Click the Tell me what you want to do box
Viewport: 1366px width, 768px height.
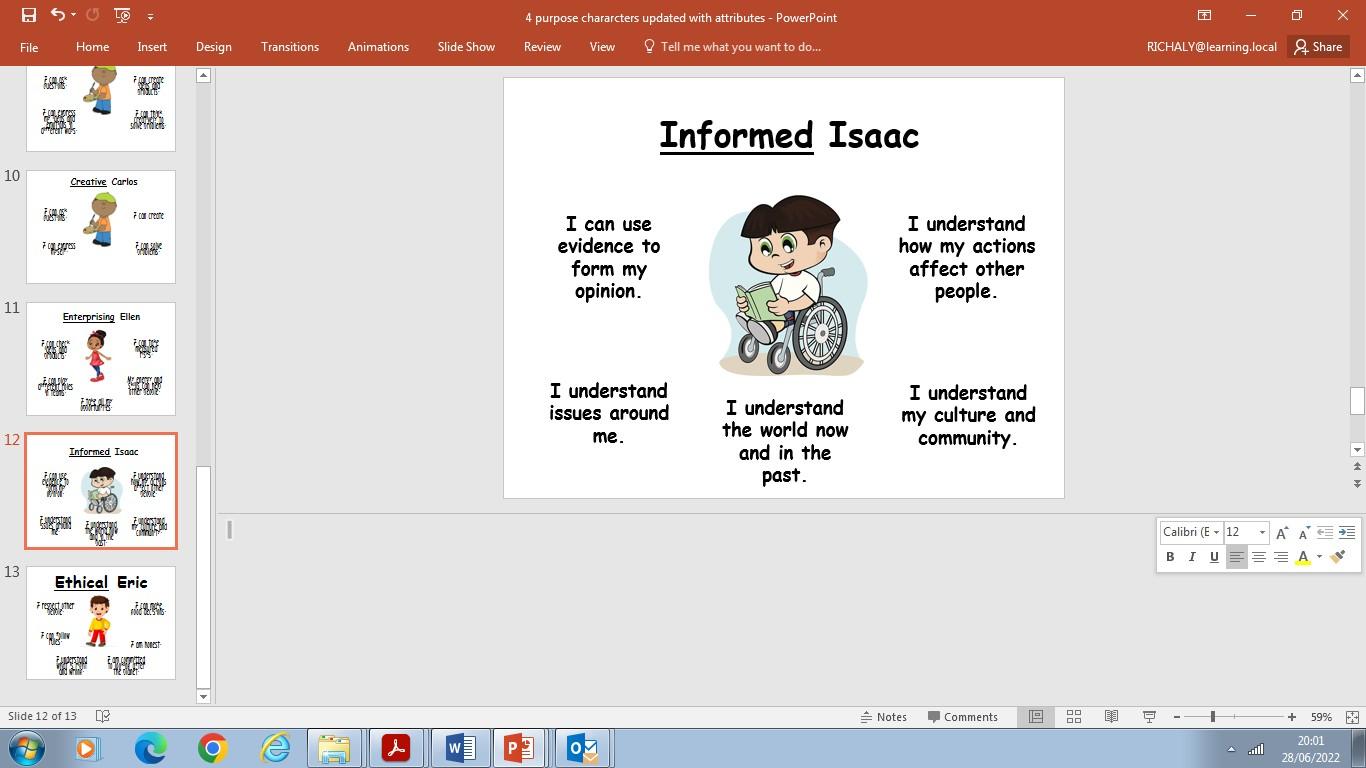pyautogui.click(x=732, y=47)
